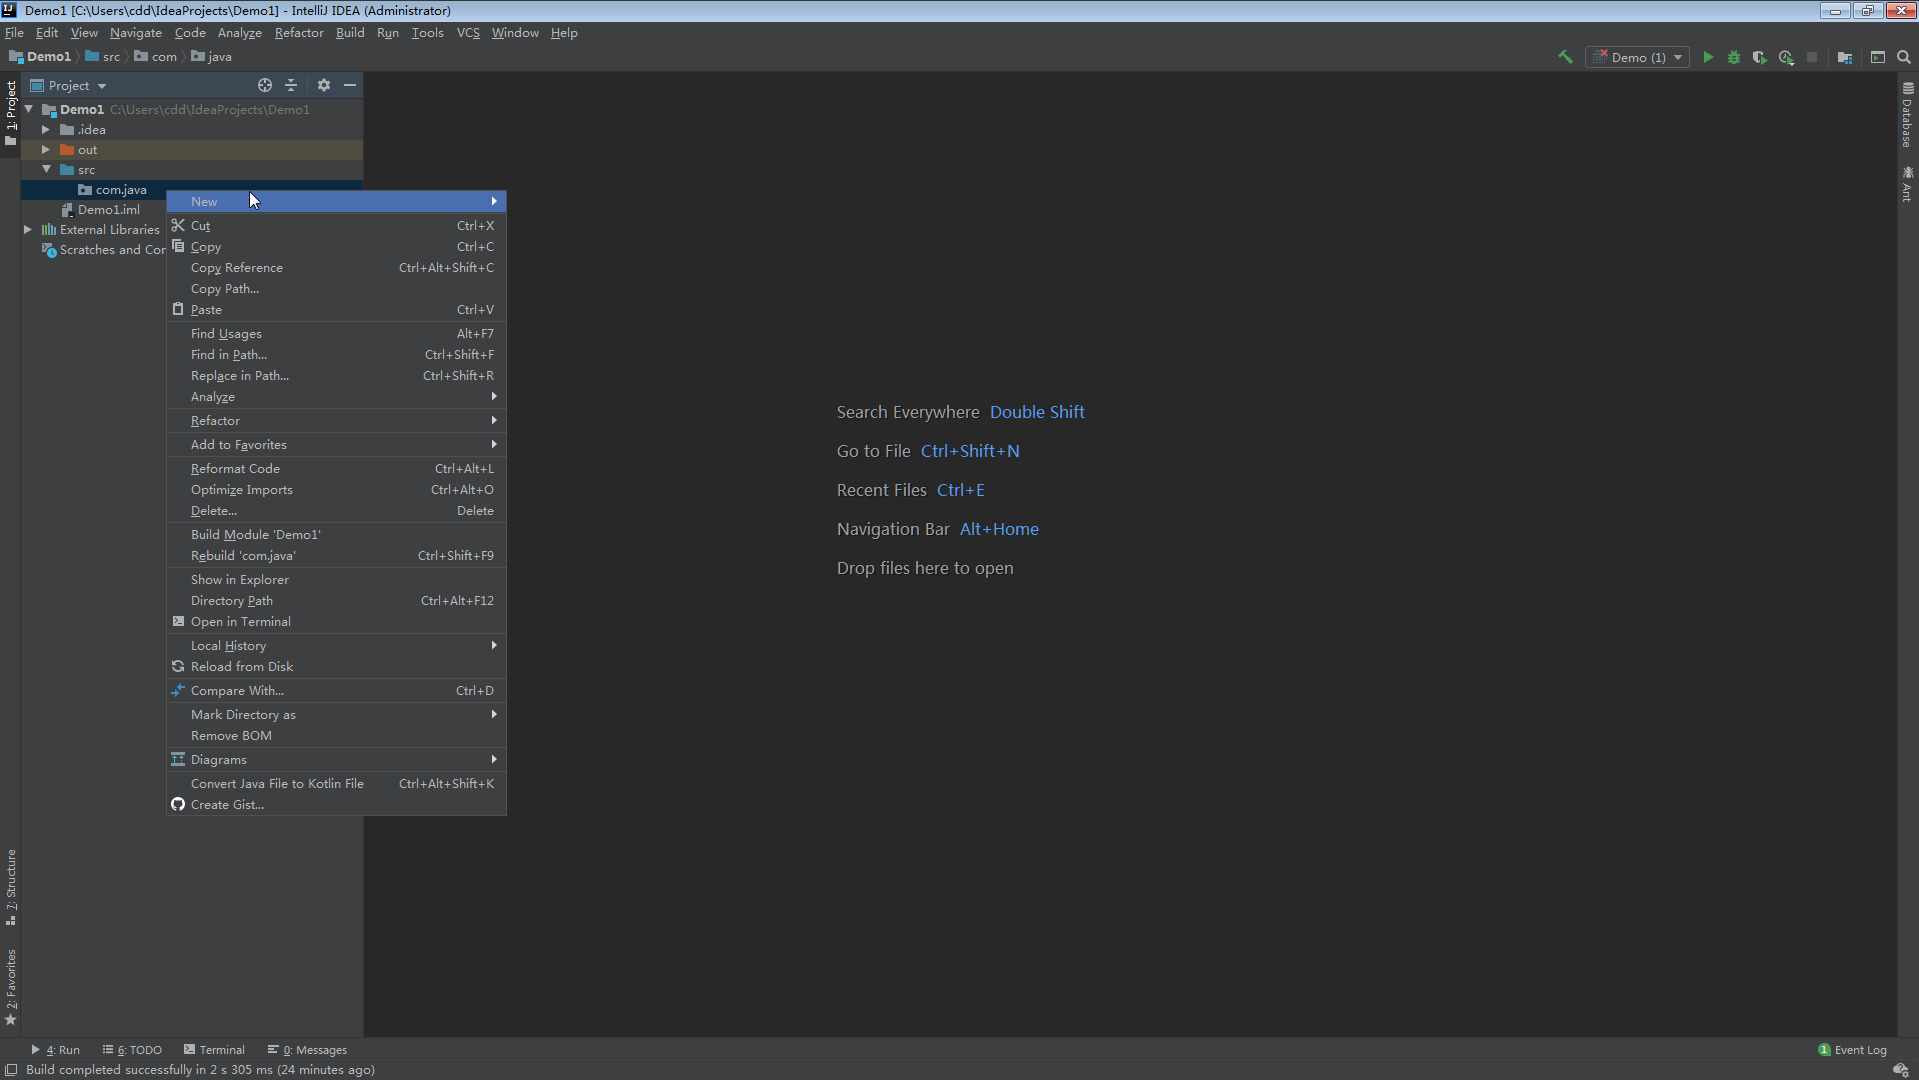1919x1080 pixels.
Task: Choose Delete... in context menu
Action: (x=336, y=510)
